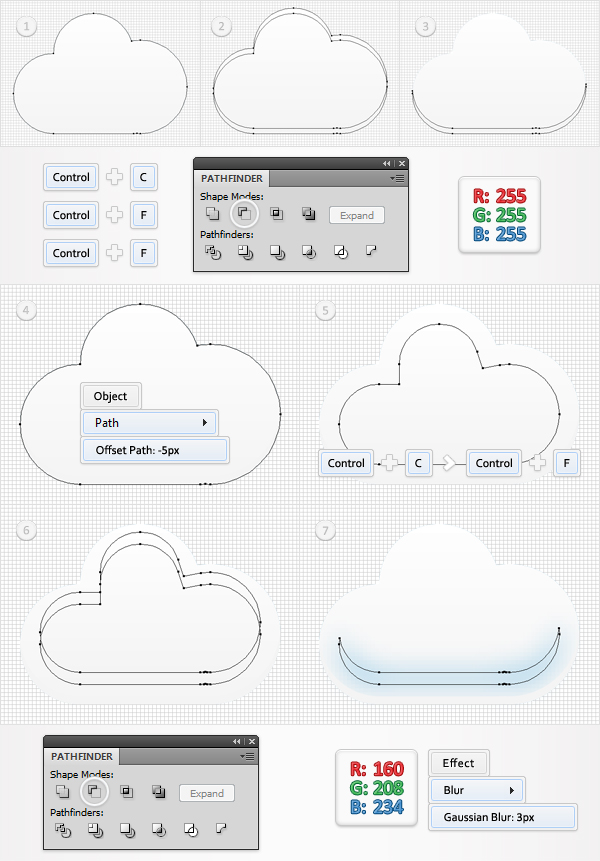Select PATHFINDER tab in lower panel
Screen dimensions: 600x861
pyautogui.click(x=82, y=757)
